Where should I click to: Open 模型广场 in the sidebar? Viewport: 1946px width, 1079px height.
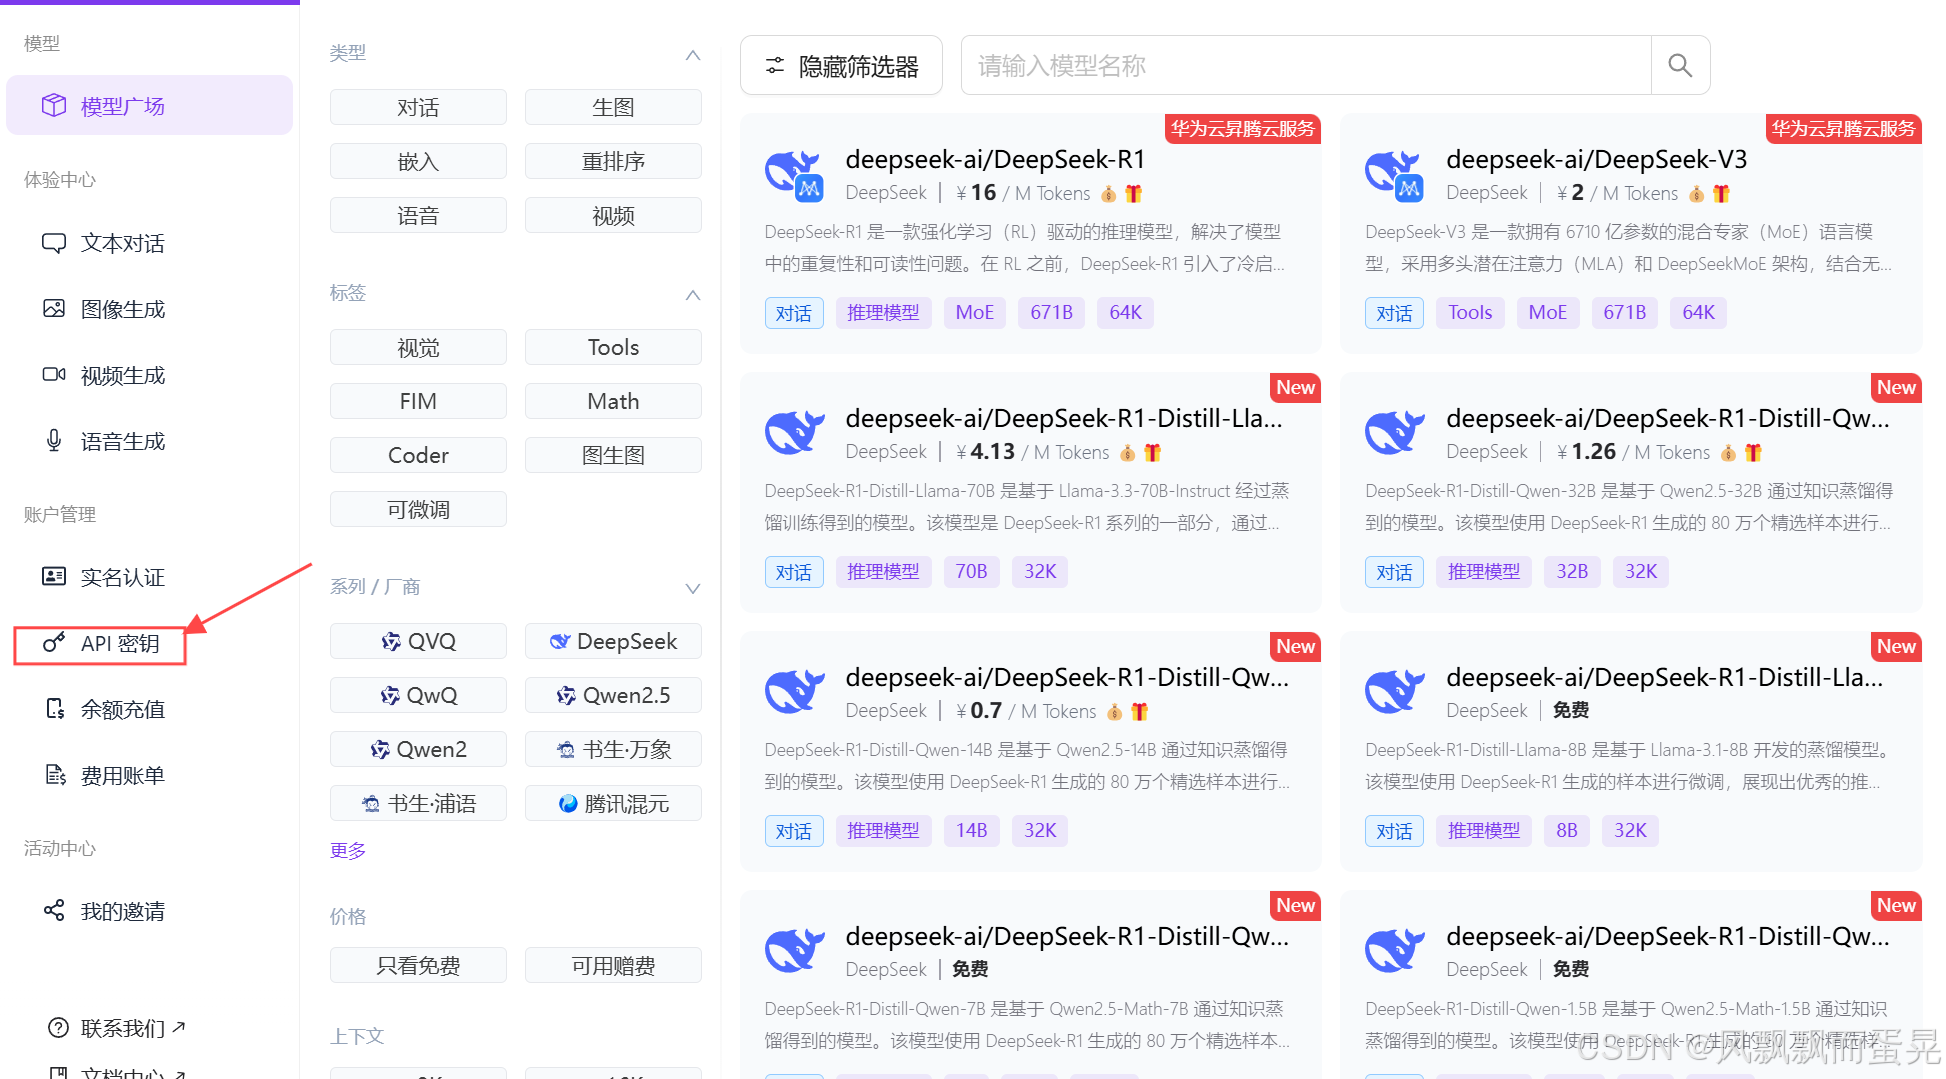click(x=149, y=105)
